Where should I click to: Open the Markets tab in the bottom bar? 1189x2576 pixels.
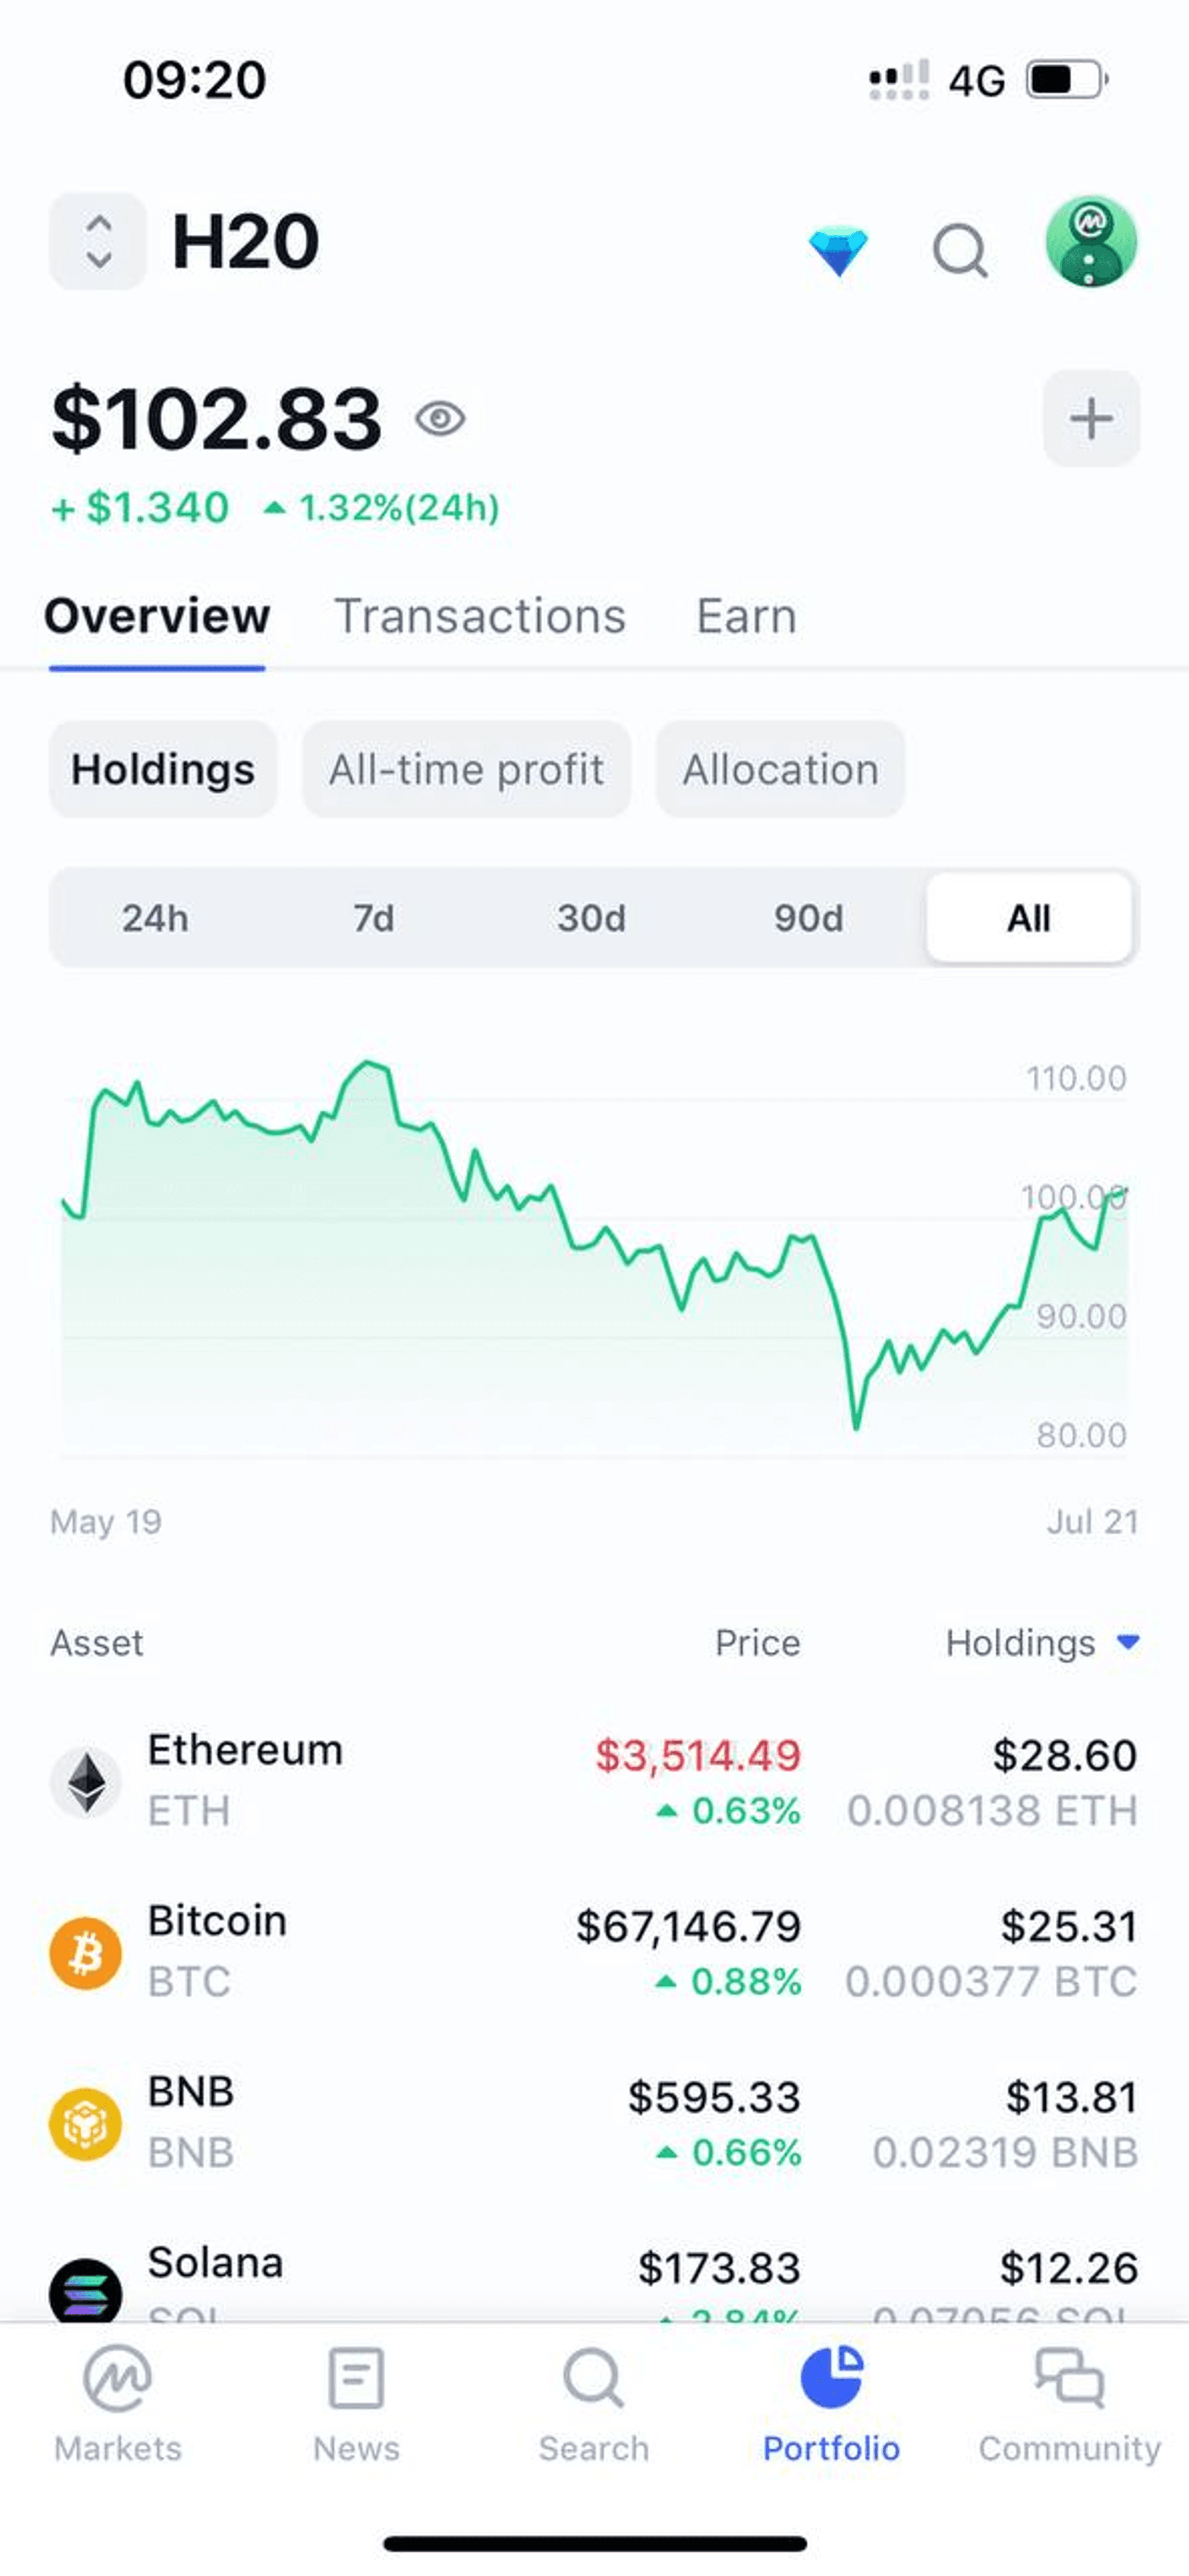pos(118,2404)
